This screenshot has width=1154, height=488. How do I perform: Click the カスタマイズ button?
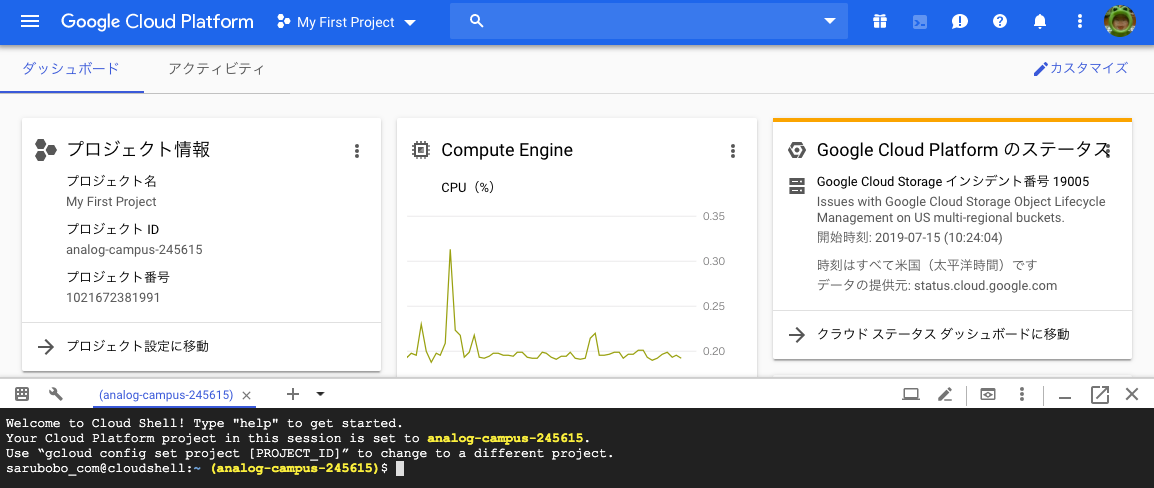[1080, 68]
